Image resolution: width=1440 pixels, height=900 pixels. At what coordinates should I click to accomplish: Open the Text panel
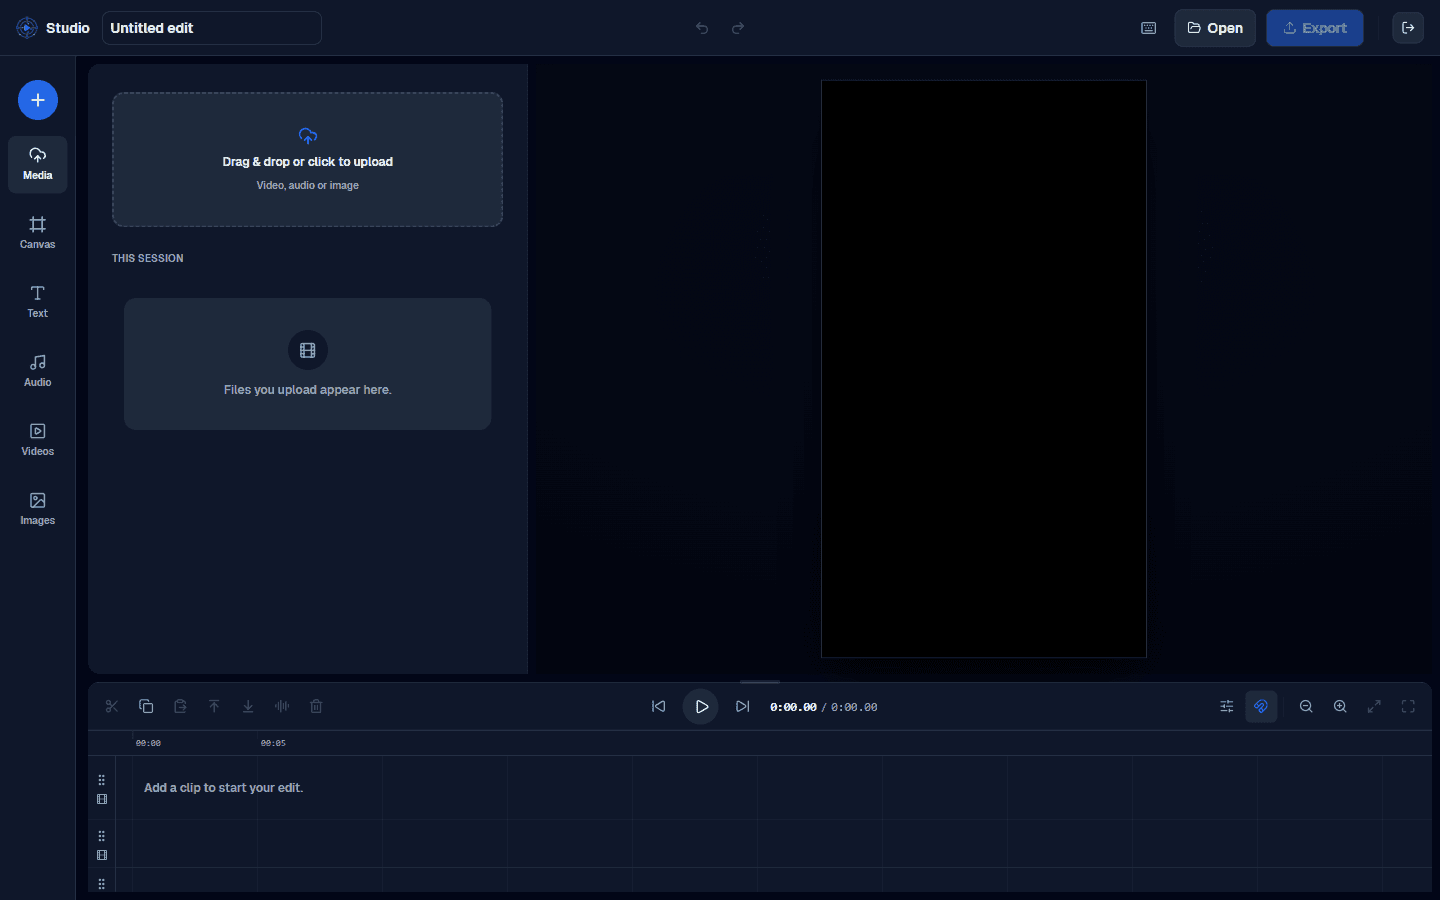tap(38, 302)
